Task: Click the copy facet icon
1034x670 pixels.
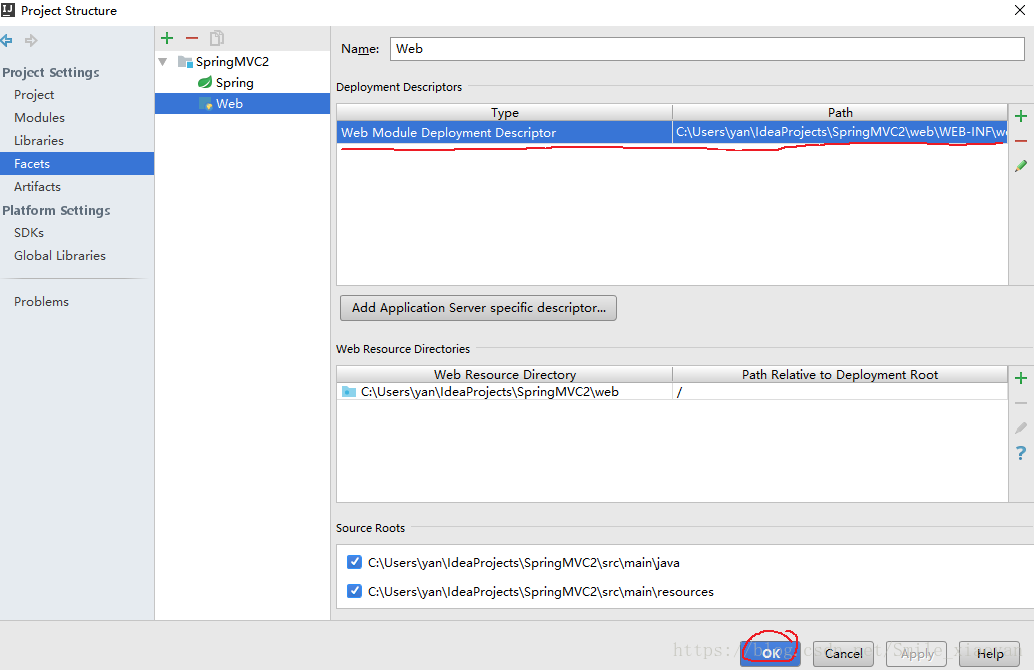Action: tap(216, 38)
